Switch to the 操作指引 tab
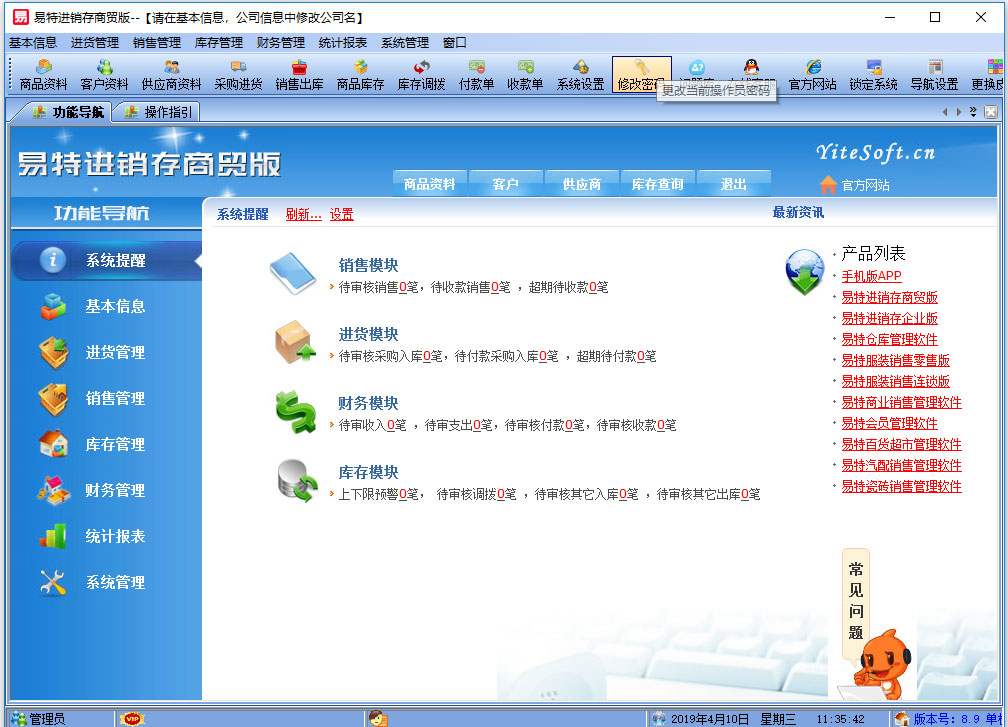 pyautogui.click(x=158, y=112)
